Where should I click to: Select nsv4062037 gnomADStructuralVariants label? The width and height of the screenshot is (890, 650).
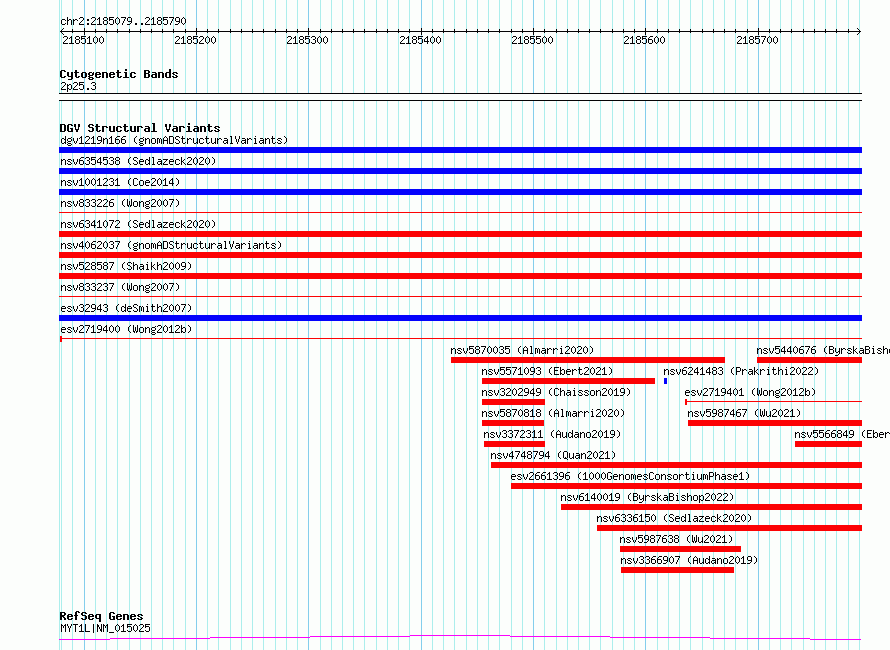click(171, 245)
